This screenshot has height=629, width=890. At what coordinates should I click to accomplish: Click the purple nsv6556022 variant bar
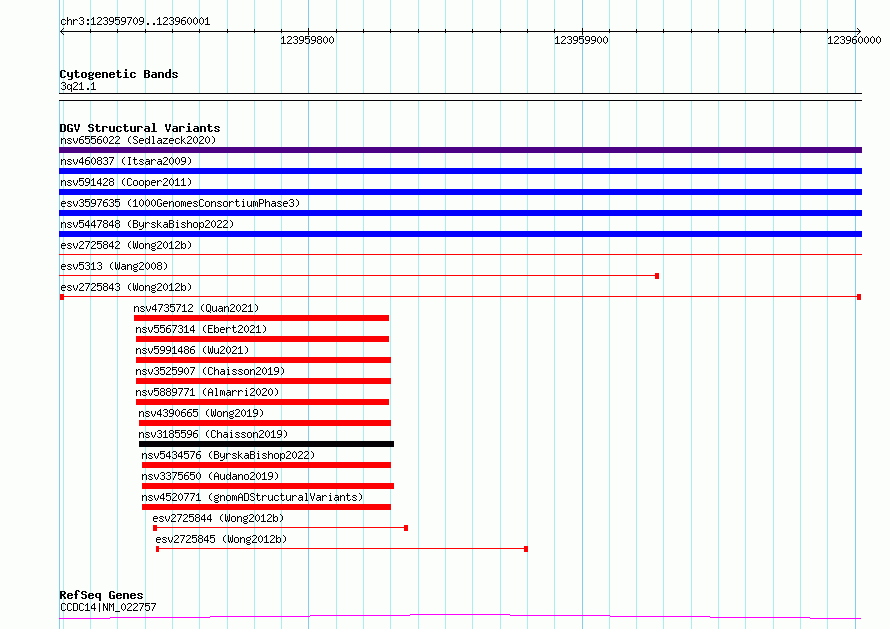(460, 150)
